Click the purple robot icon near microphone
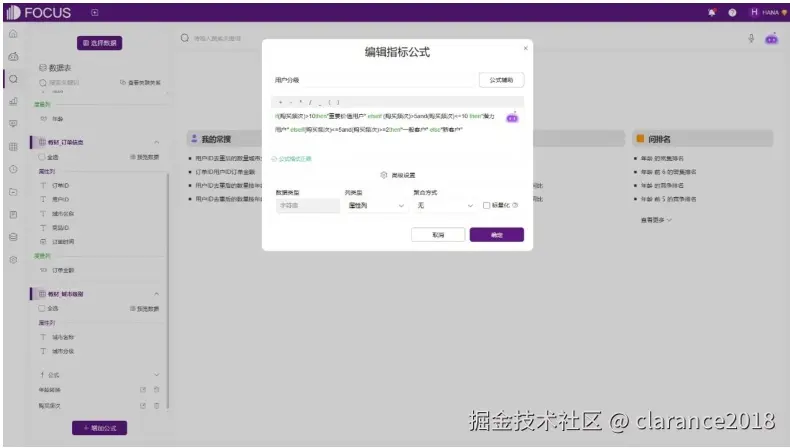790x448 pixels. [x=771, y=38]
